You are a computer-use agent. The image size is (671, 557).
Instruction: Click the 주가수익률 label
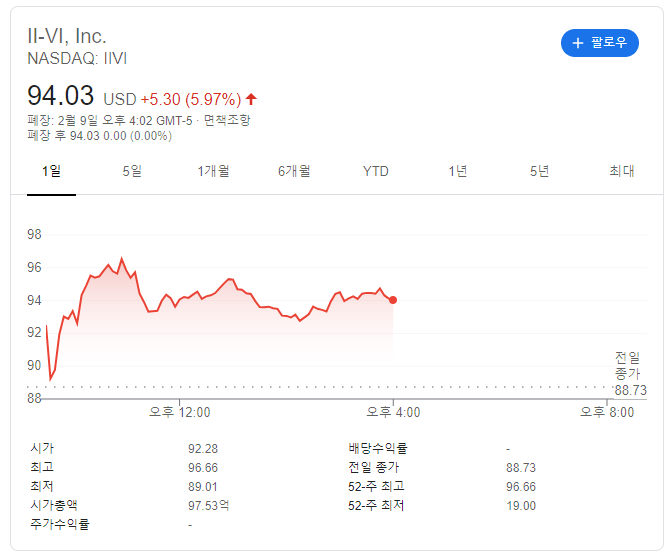click(x=60, y=524)
